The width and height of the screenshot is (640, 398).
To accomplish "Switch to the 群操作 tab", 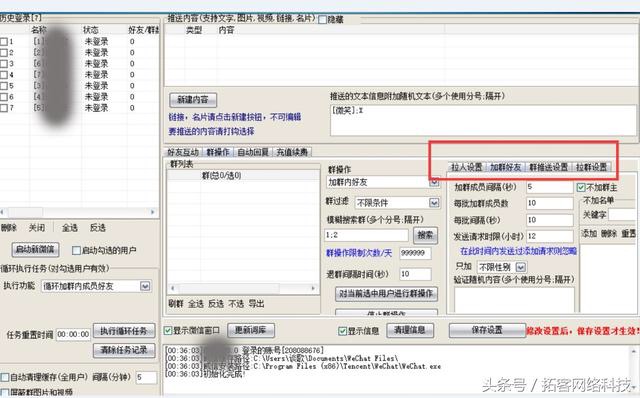I will [x=218, y=152].
